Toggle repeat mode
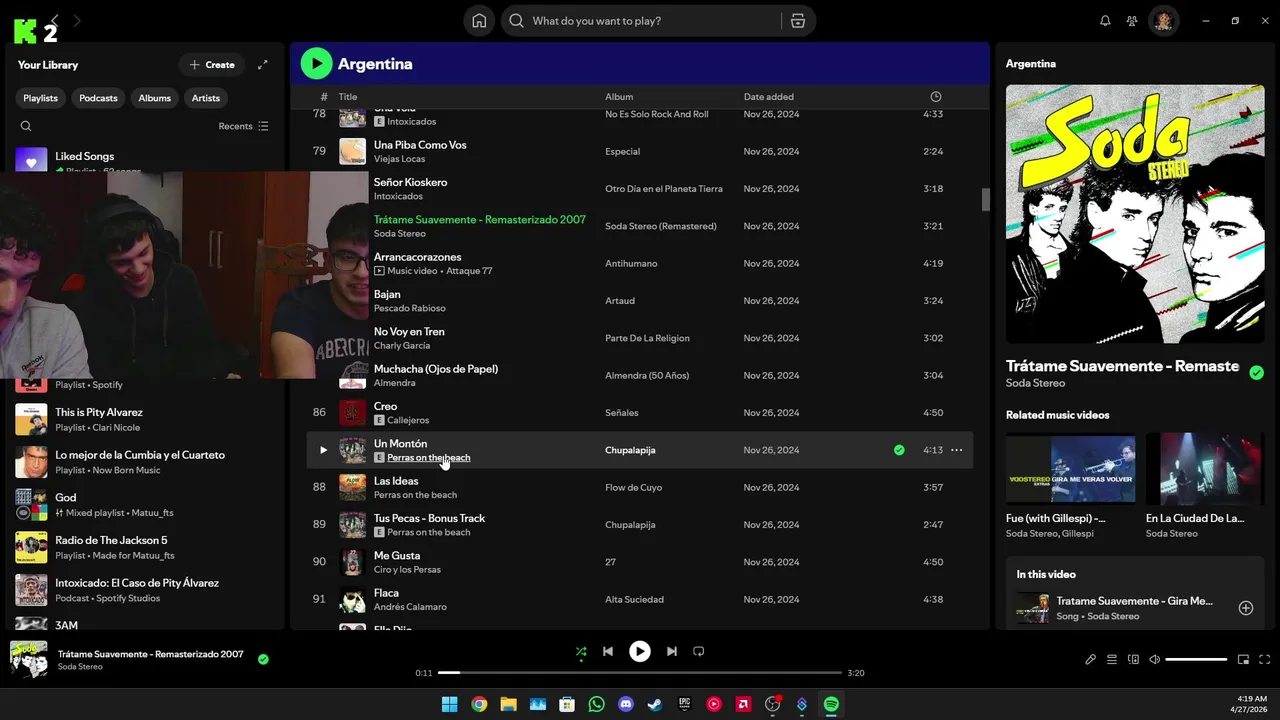 [699, 652]
